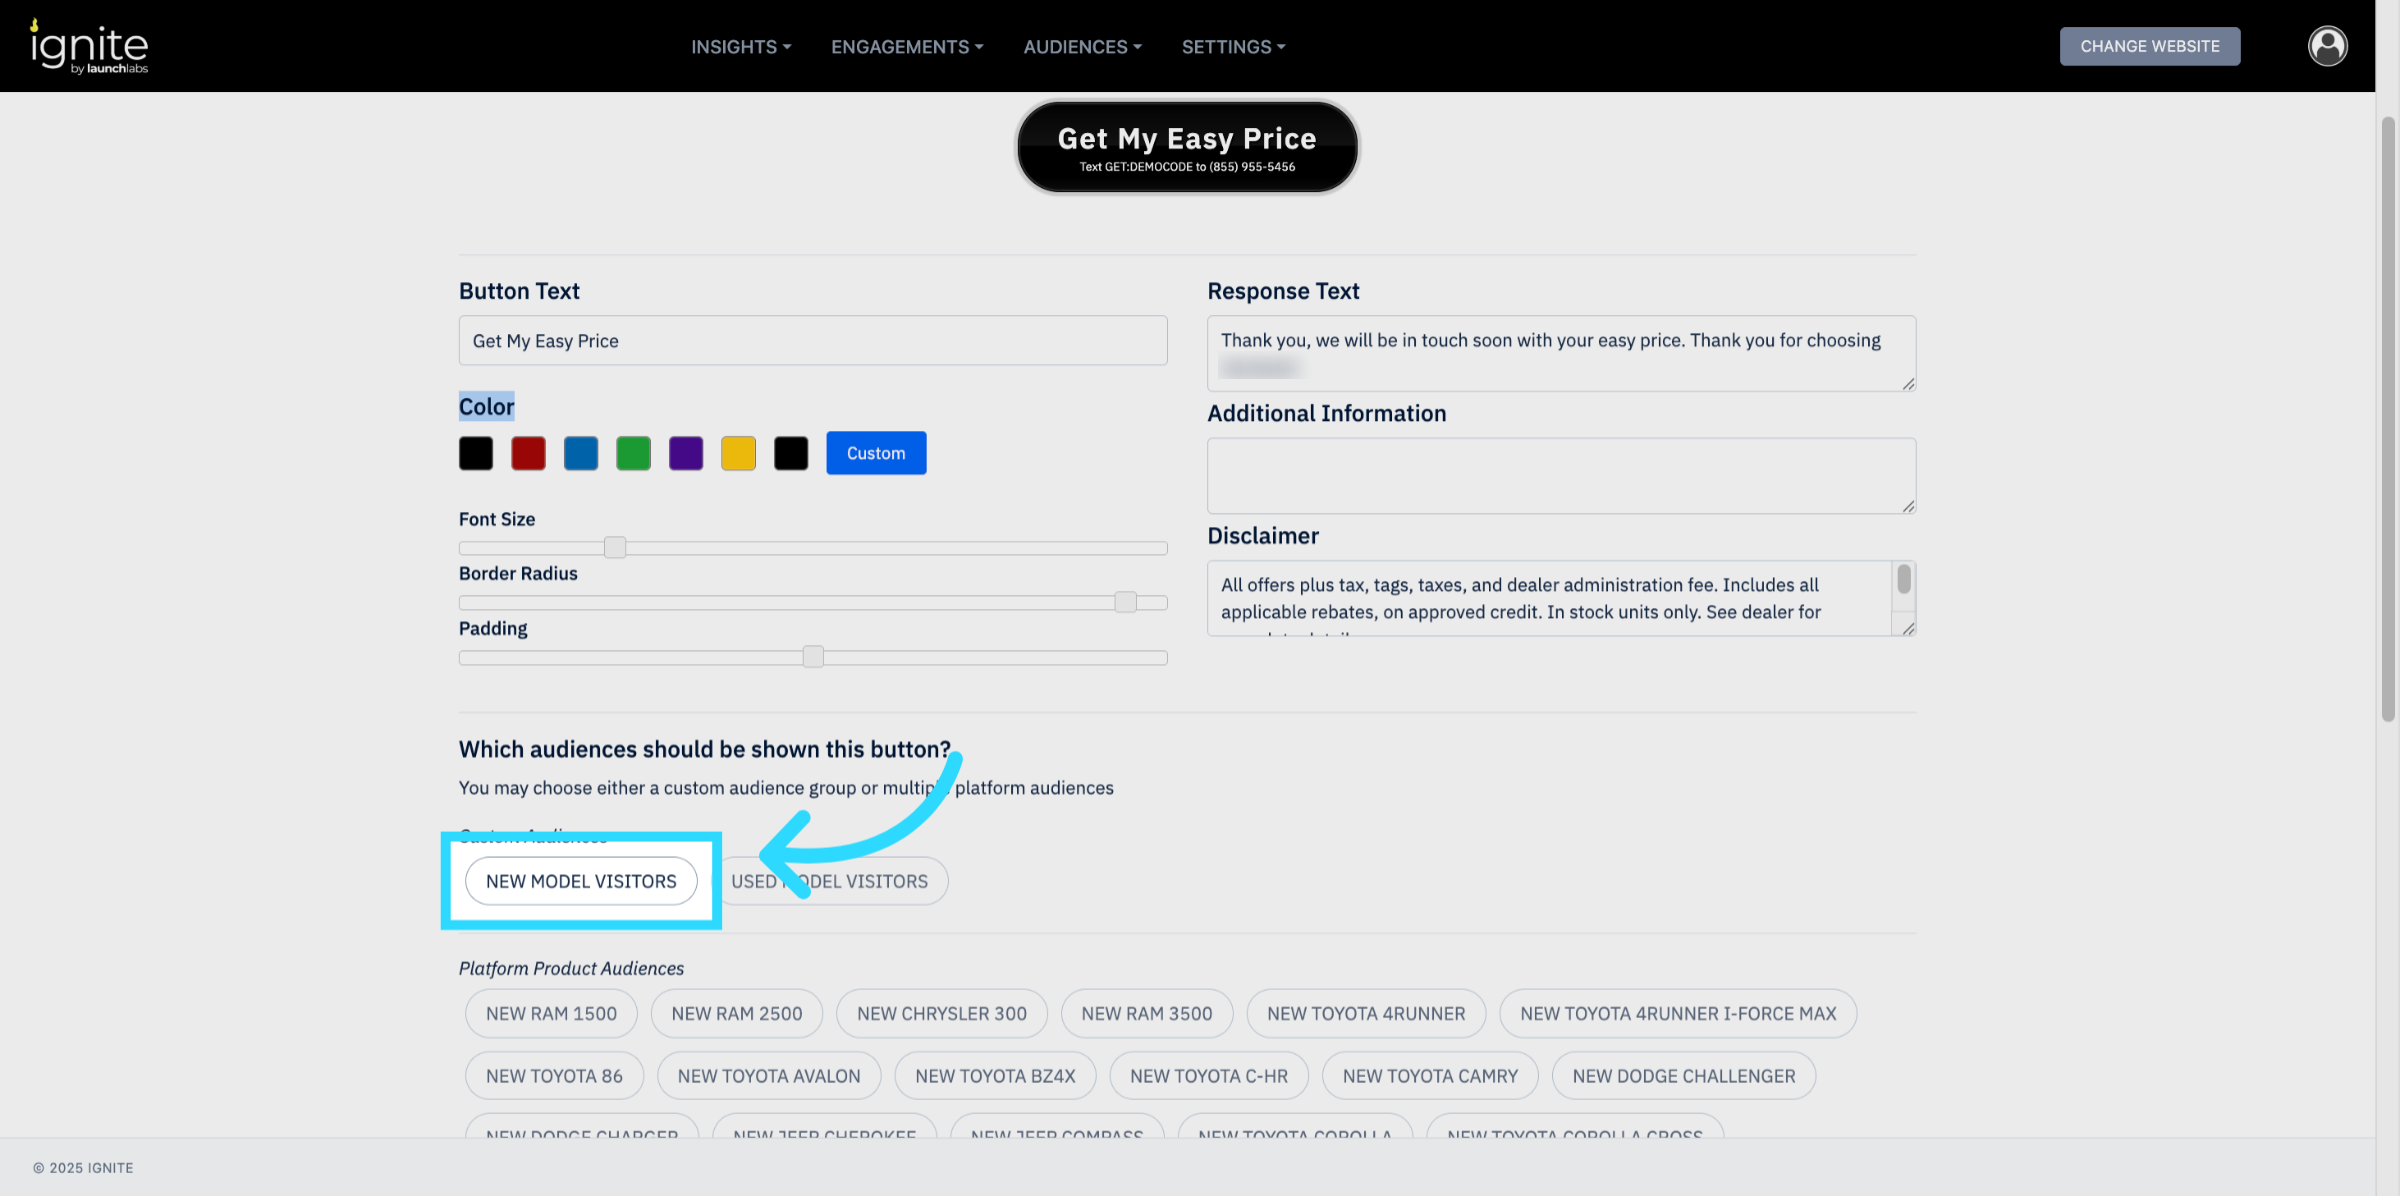Toggle New Toyota 4Runner I-Force Max audience
2400x1196 pixels.
coord(1678,1014)
